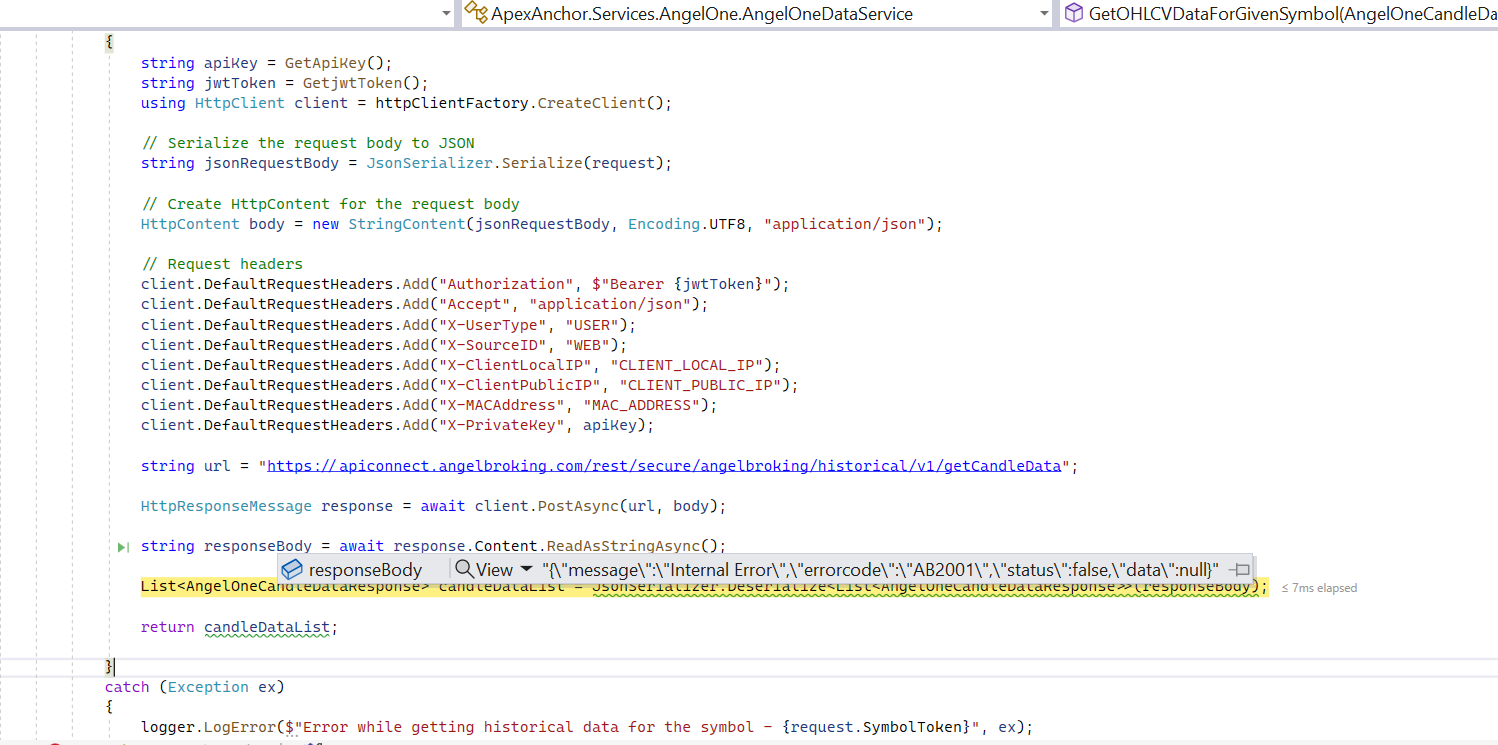Screen dimensions: 1498x745
Task: Expand the View visualizer dropdown arrow
Action: coord(527,569)
